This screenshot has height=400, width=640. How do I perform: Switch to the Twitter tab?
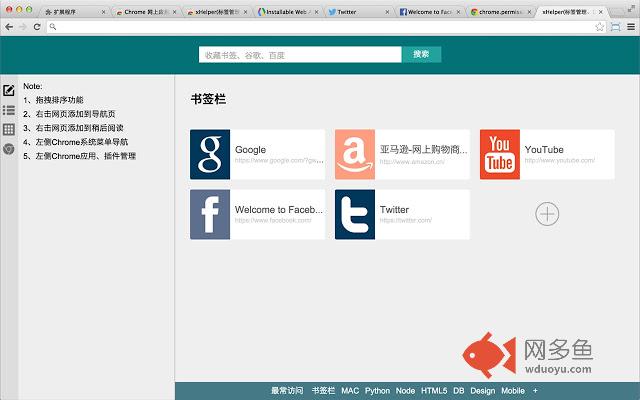click(357, 12)
